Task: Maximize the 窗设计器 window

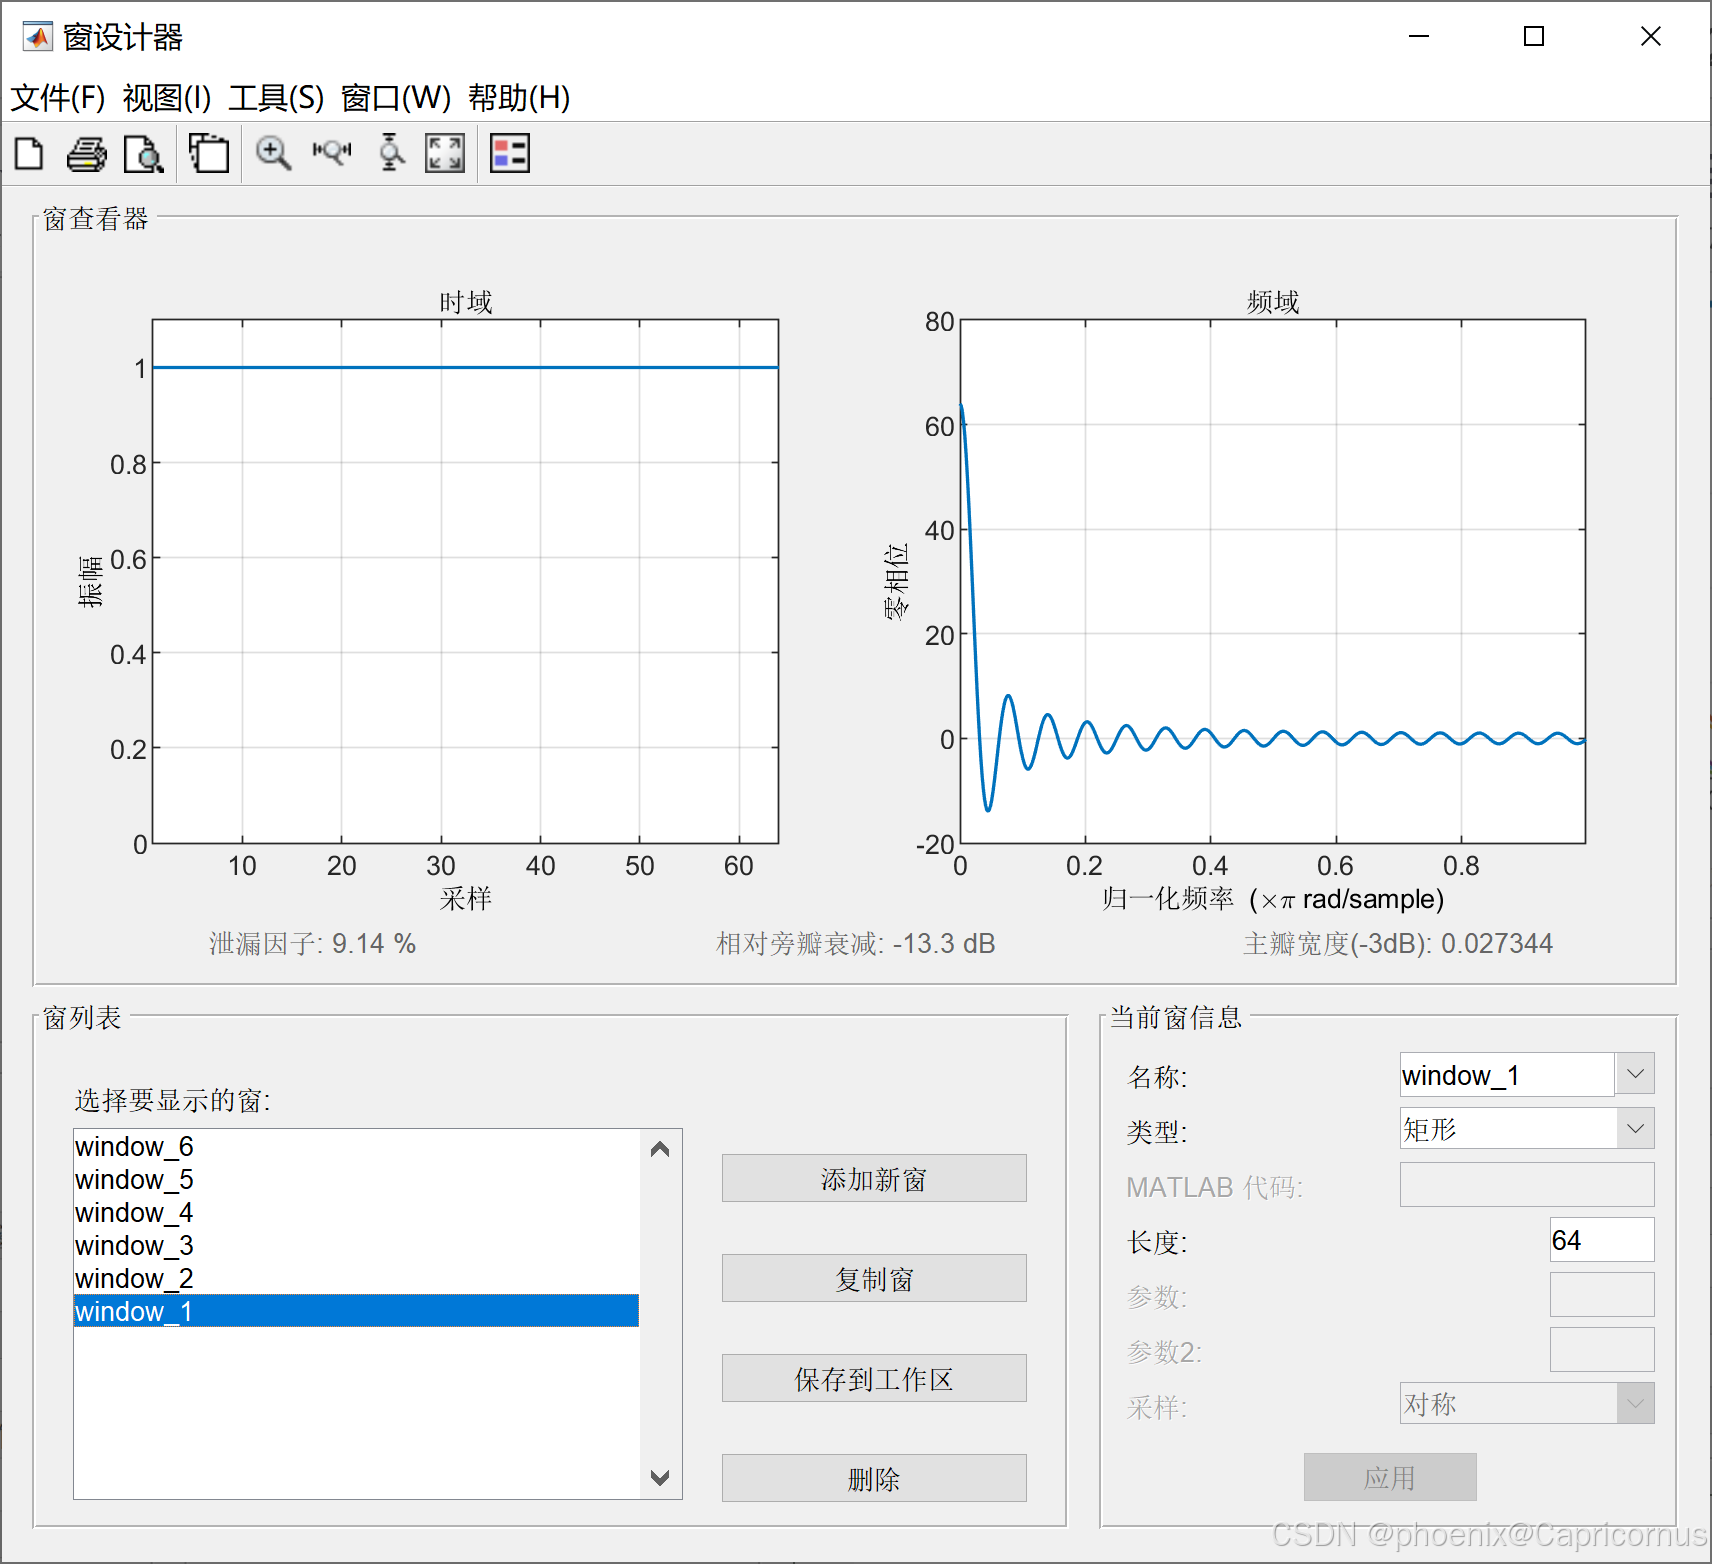Action: (x=1534, y=37)
